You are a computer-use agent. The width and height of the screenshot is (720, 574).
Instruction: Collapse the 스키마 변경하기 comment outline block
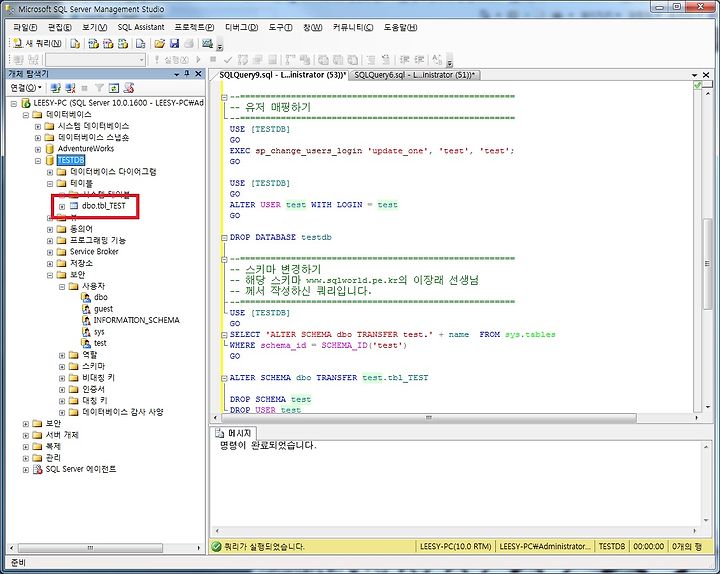coord(224,259)
